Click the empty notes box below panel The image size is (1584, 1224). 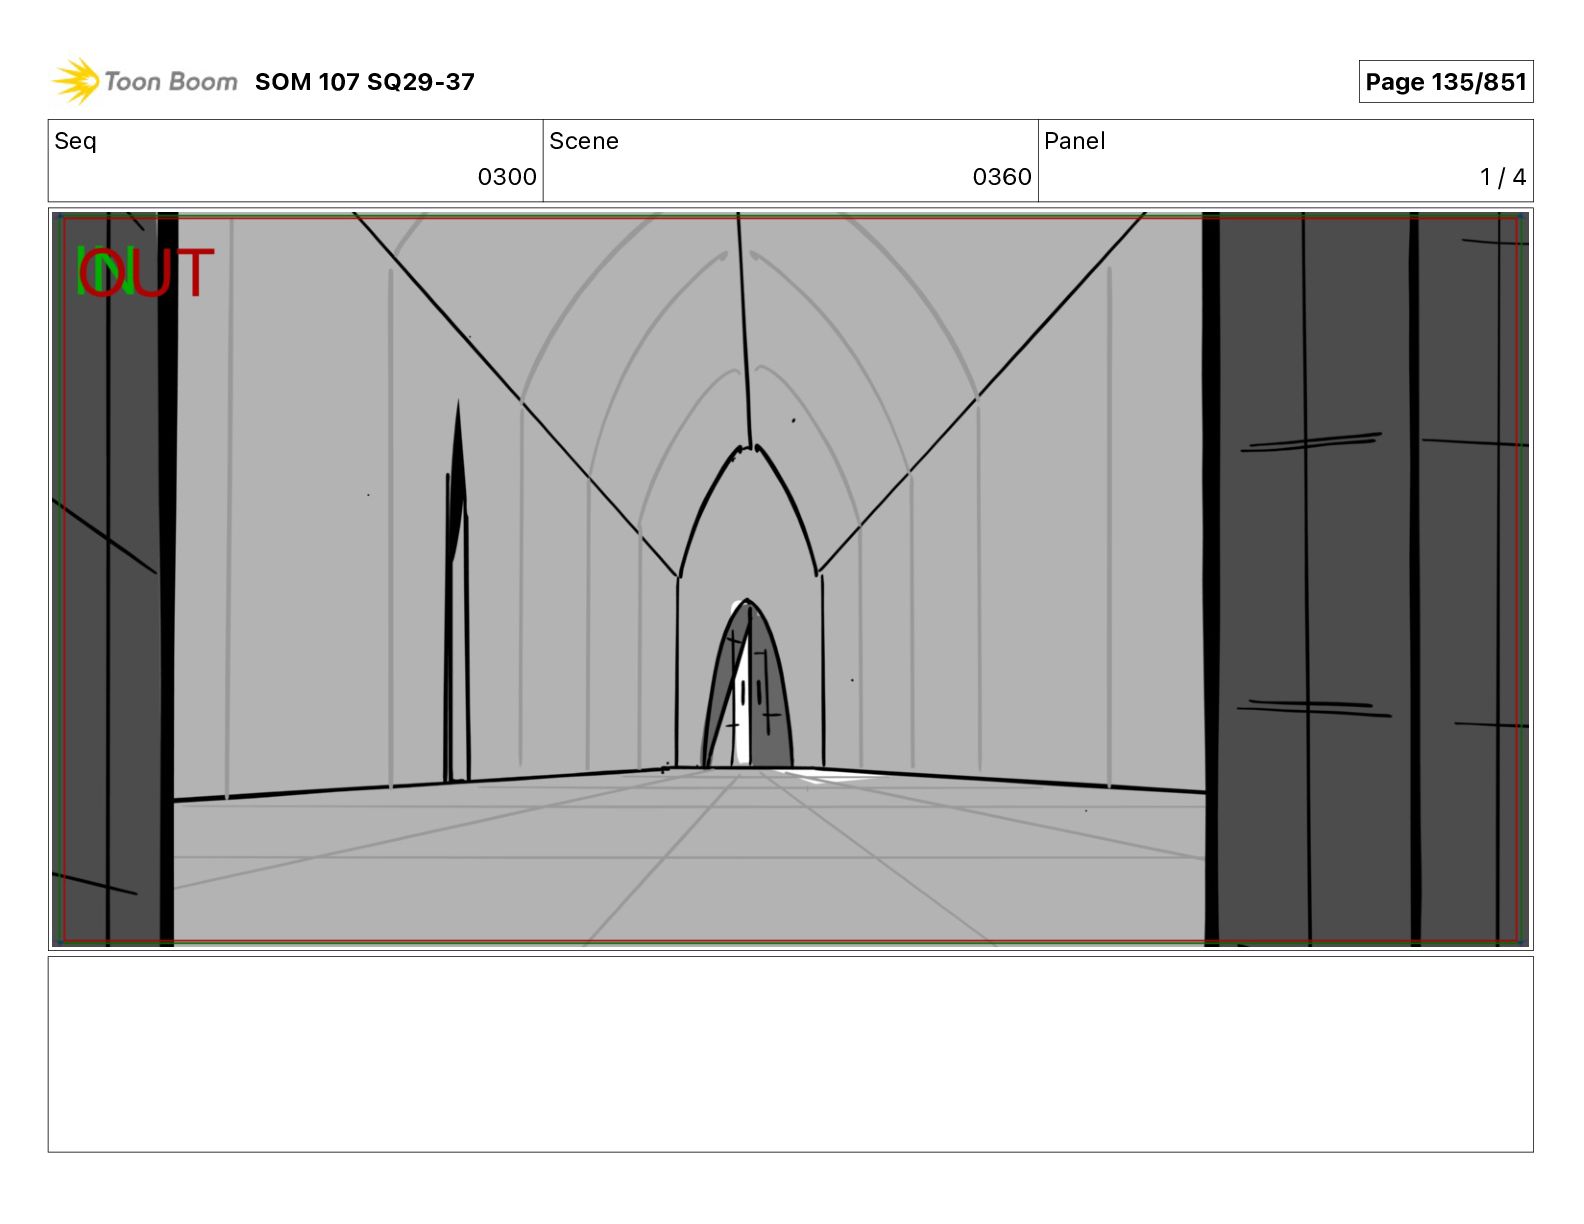791,1054
